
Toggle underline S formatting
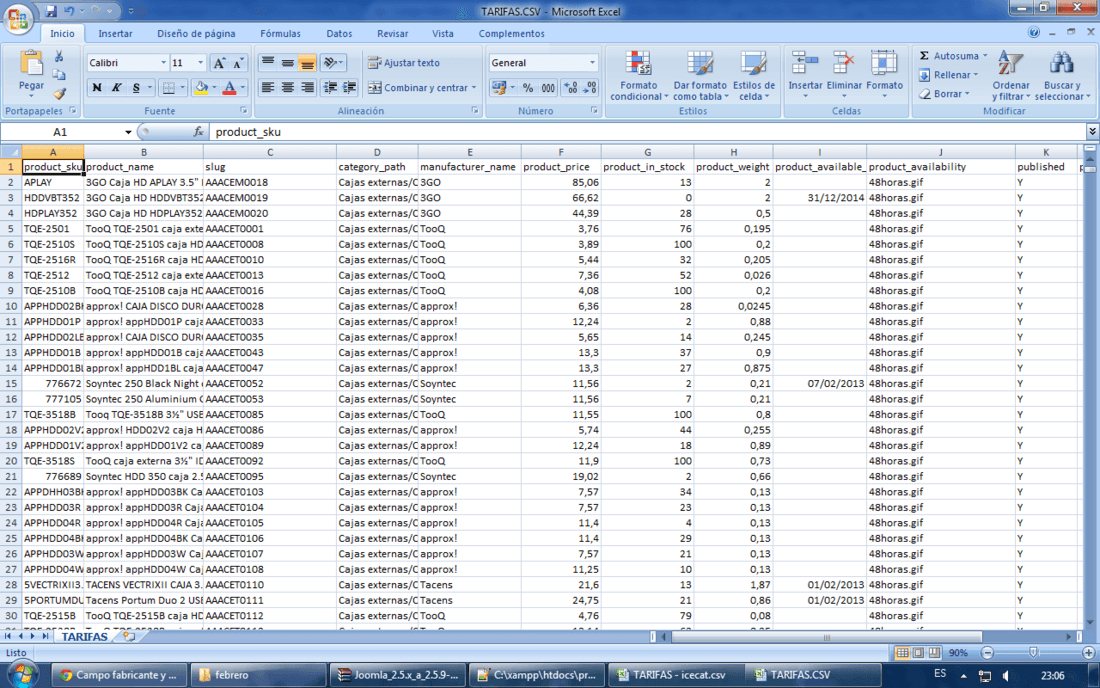pyautogui.click(x=136, y=88)
